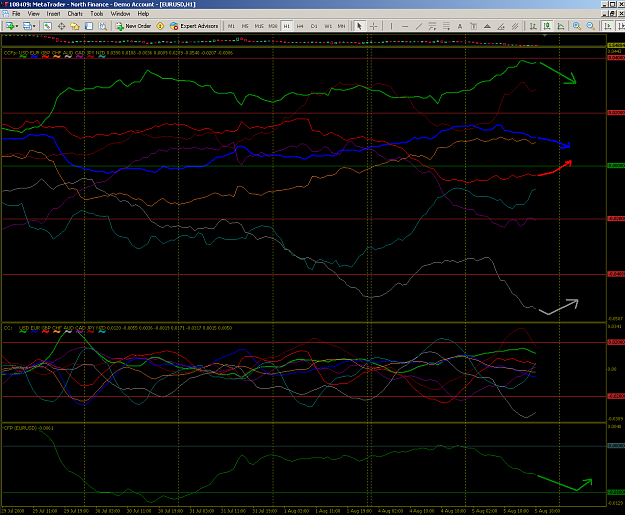This screenshot has height=516, width=625.
Task: Select the trendline-by-angle tool
Action: (501, 26)
